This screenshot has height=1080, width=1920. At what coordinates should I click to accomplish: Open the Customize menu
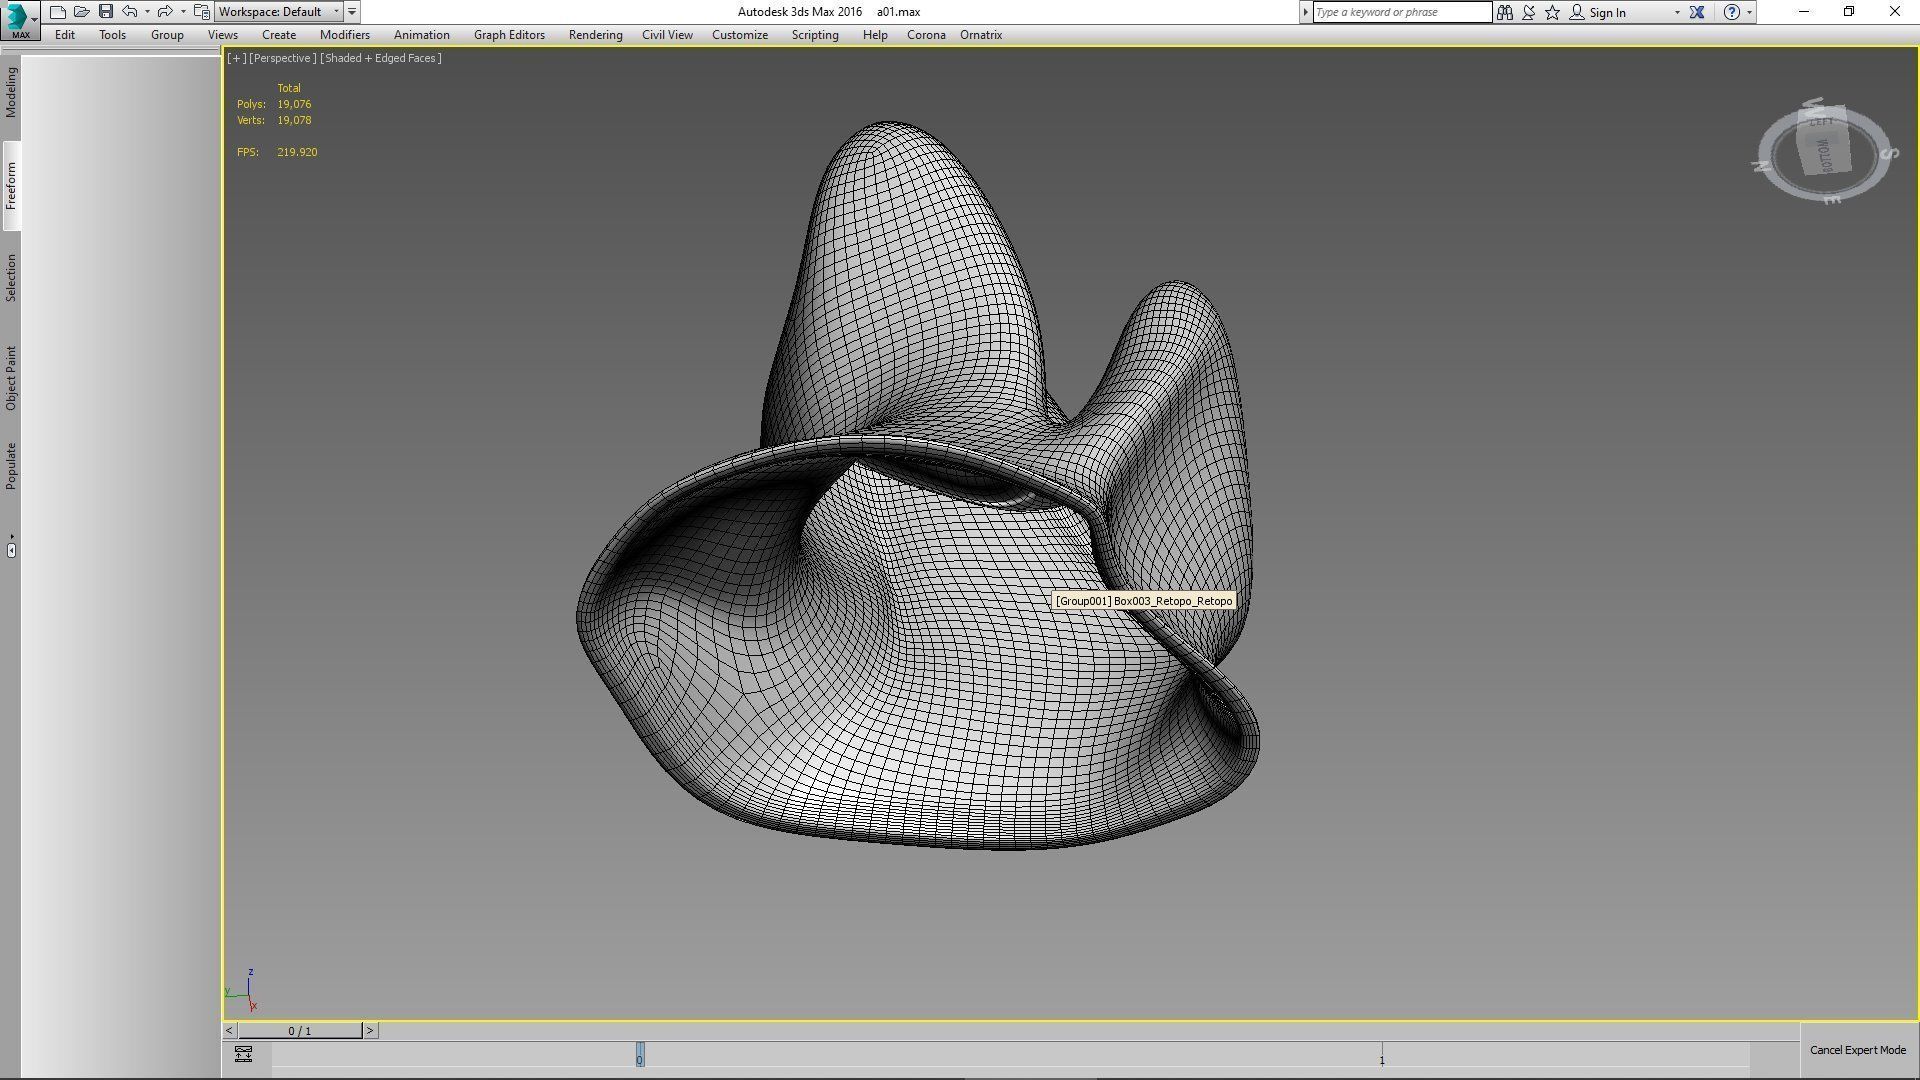(740, 35)
